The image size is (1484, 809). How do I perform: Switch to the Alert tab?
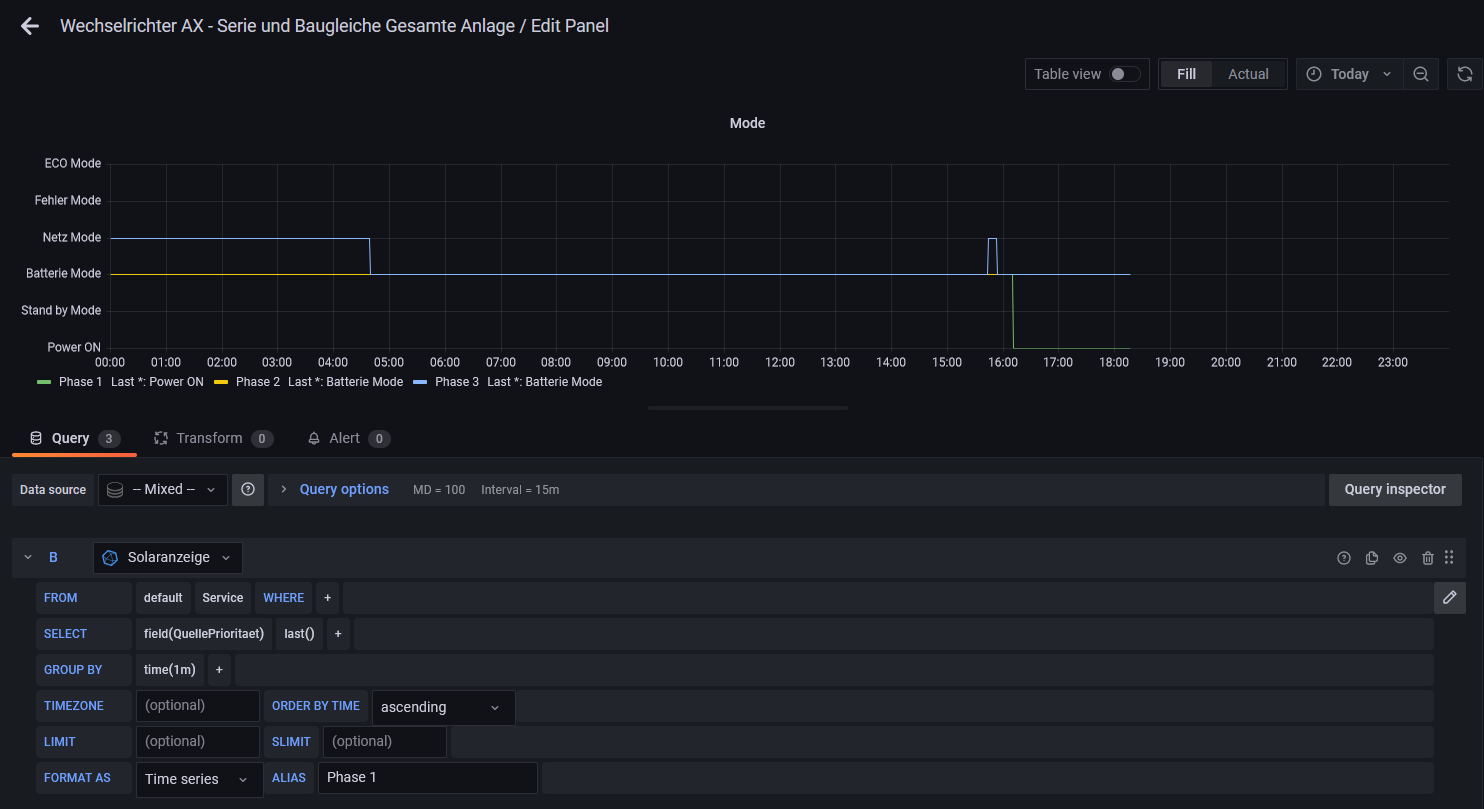coord(344,438)
